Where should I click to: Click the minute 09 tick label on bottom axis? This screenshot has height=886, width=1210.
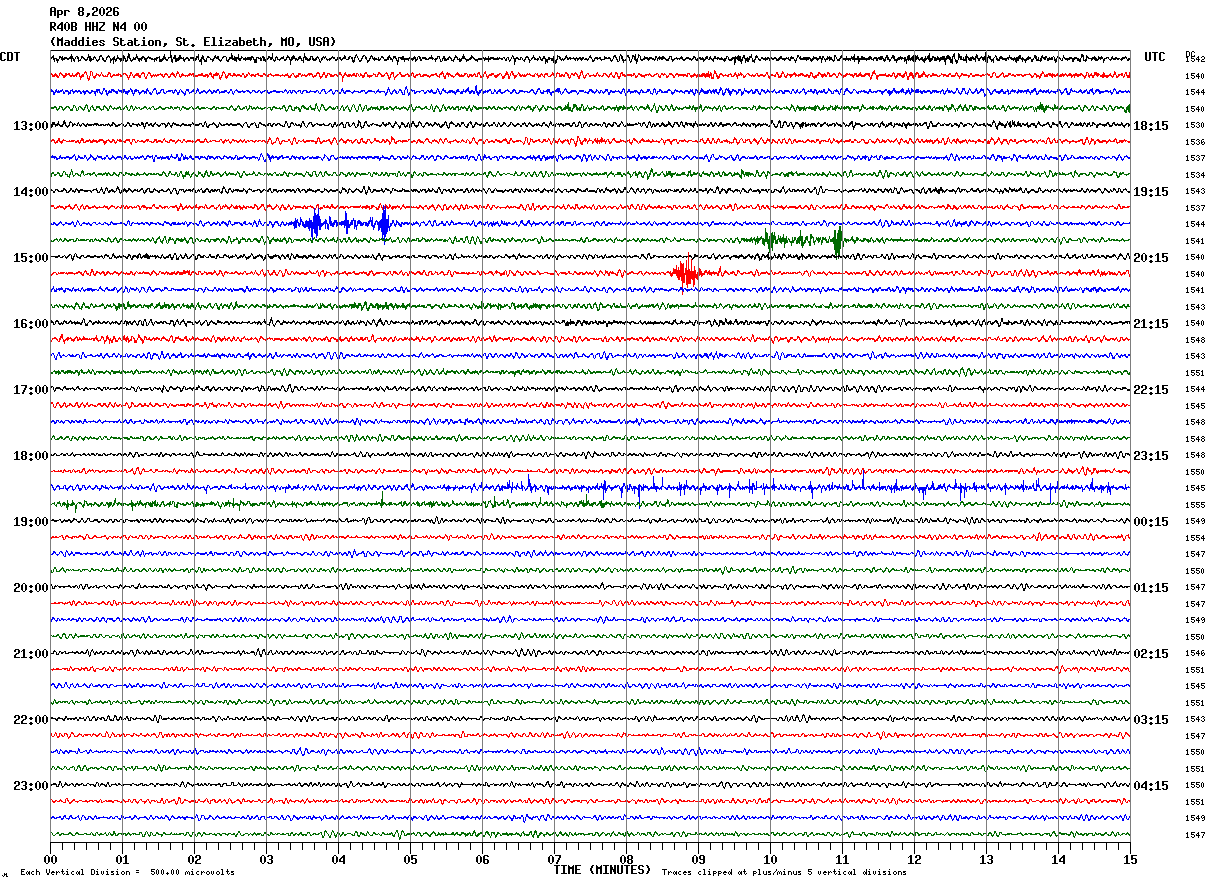[x=698, y=859]
